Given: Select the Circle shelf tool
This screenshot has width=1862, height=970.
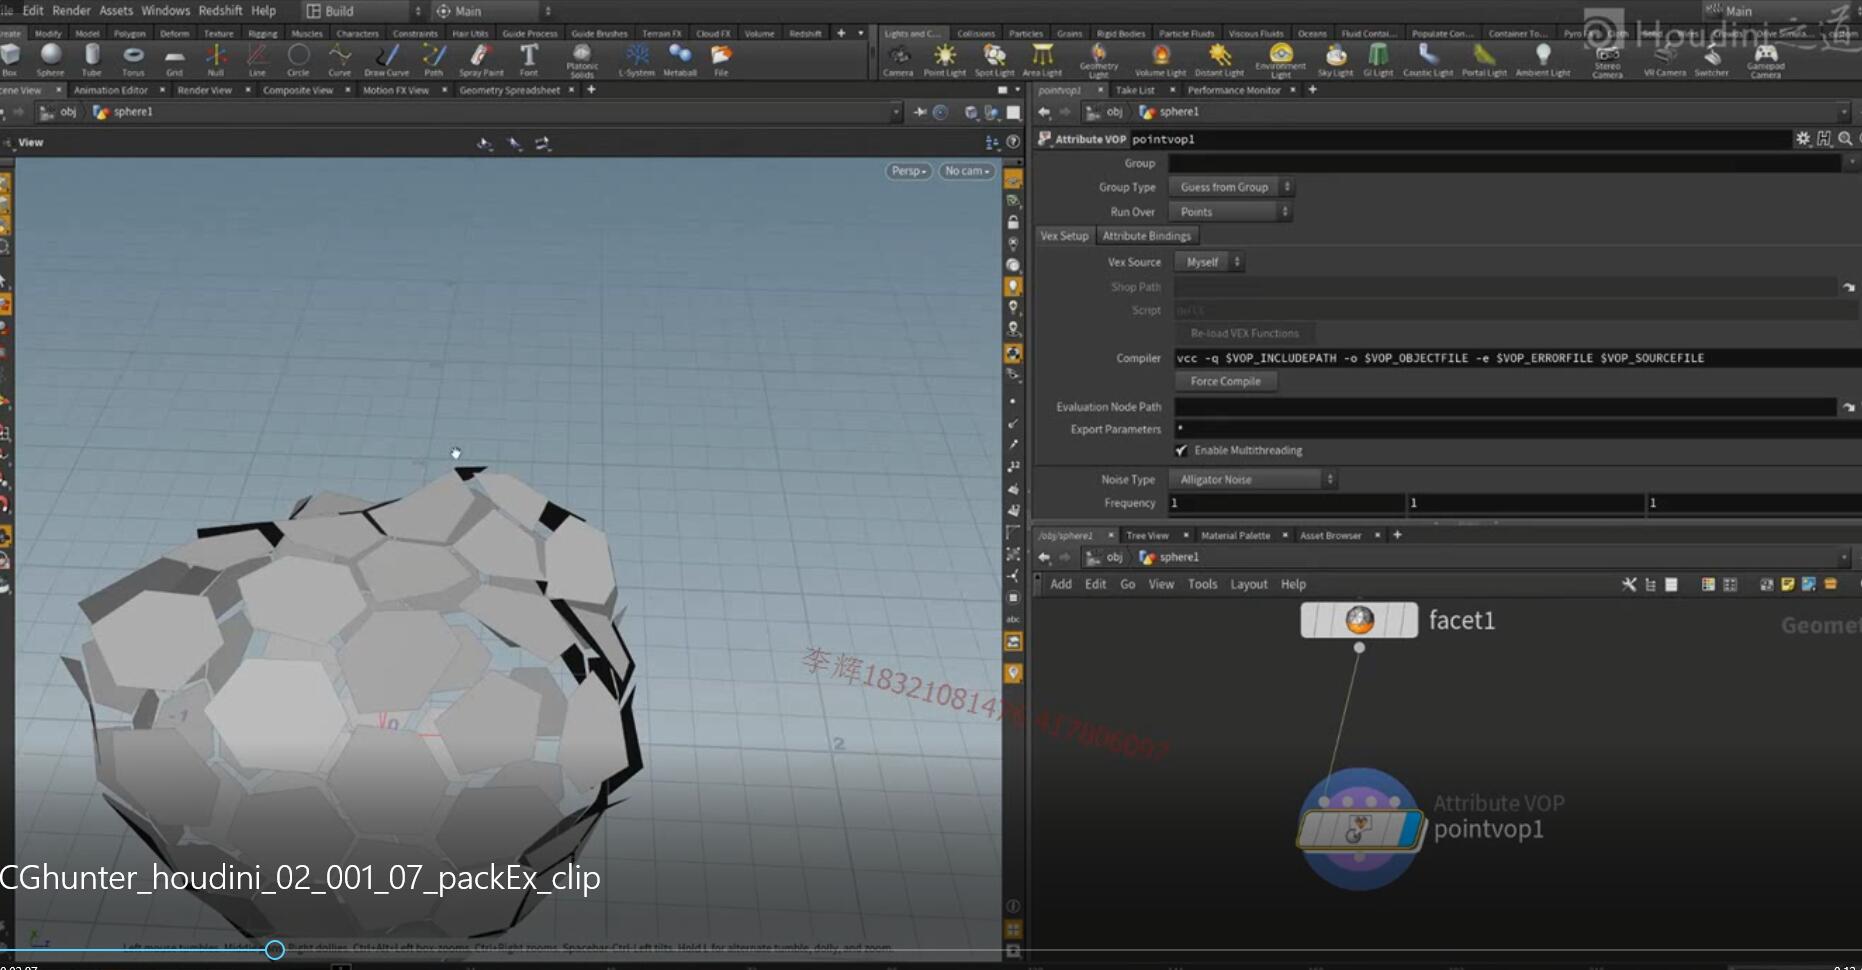Looking at the screenshot, I should point(298,59).
